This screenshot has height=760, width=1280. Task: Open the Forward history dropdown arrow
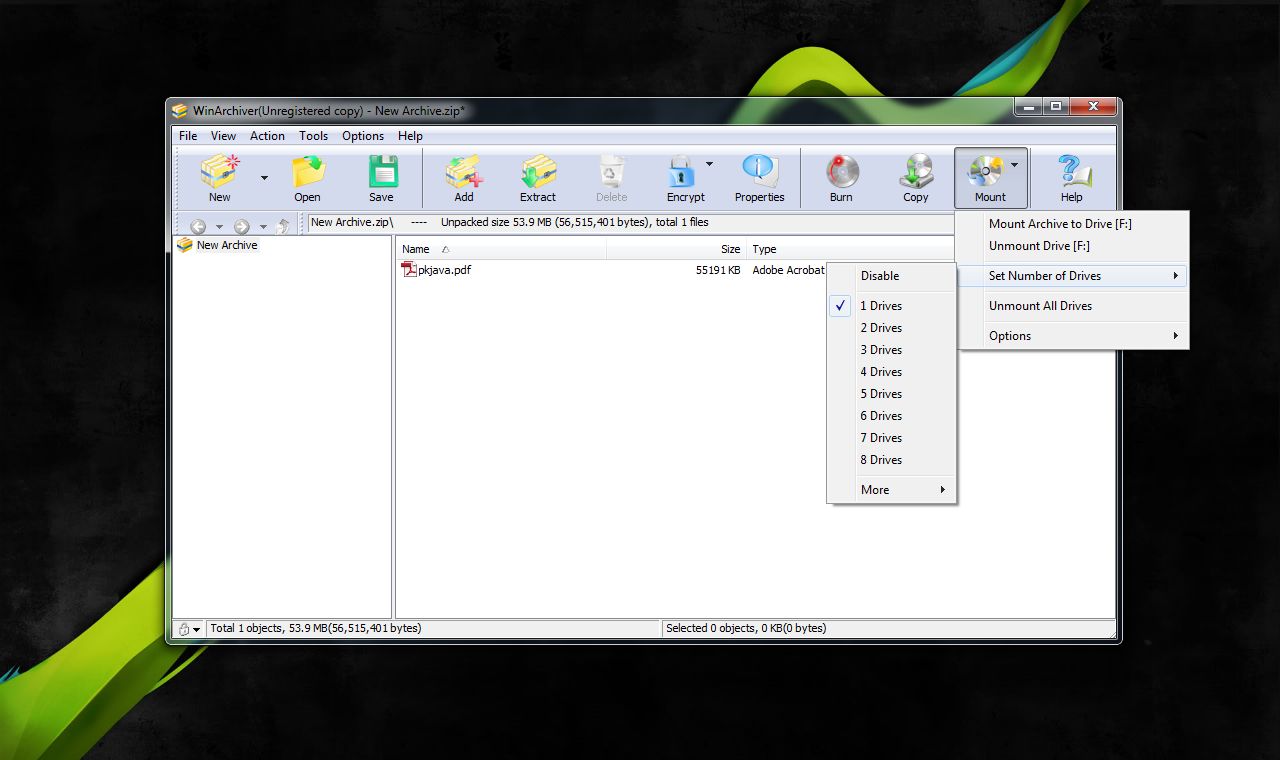(x=263, y=227)
